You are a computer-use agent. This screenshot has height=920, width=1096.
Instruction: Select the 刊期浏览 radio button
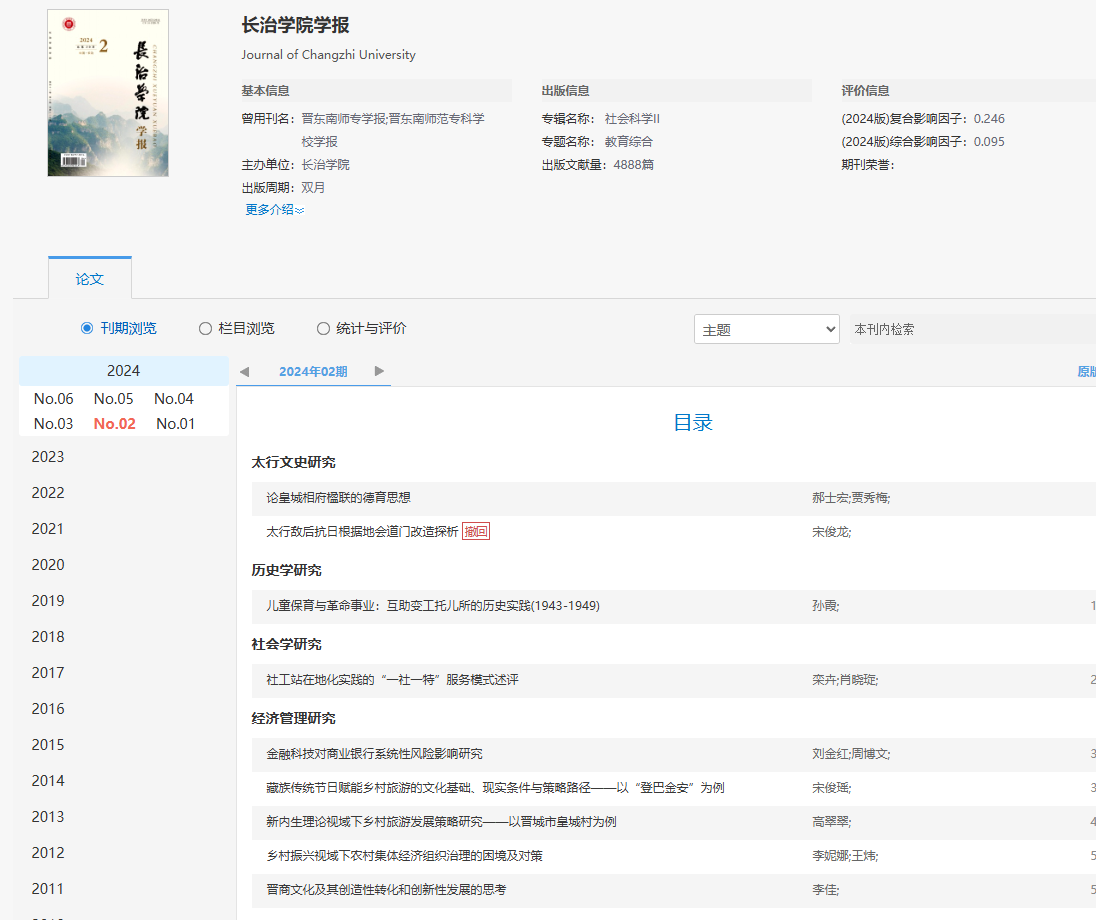tap(87, 328)
